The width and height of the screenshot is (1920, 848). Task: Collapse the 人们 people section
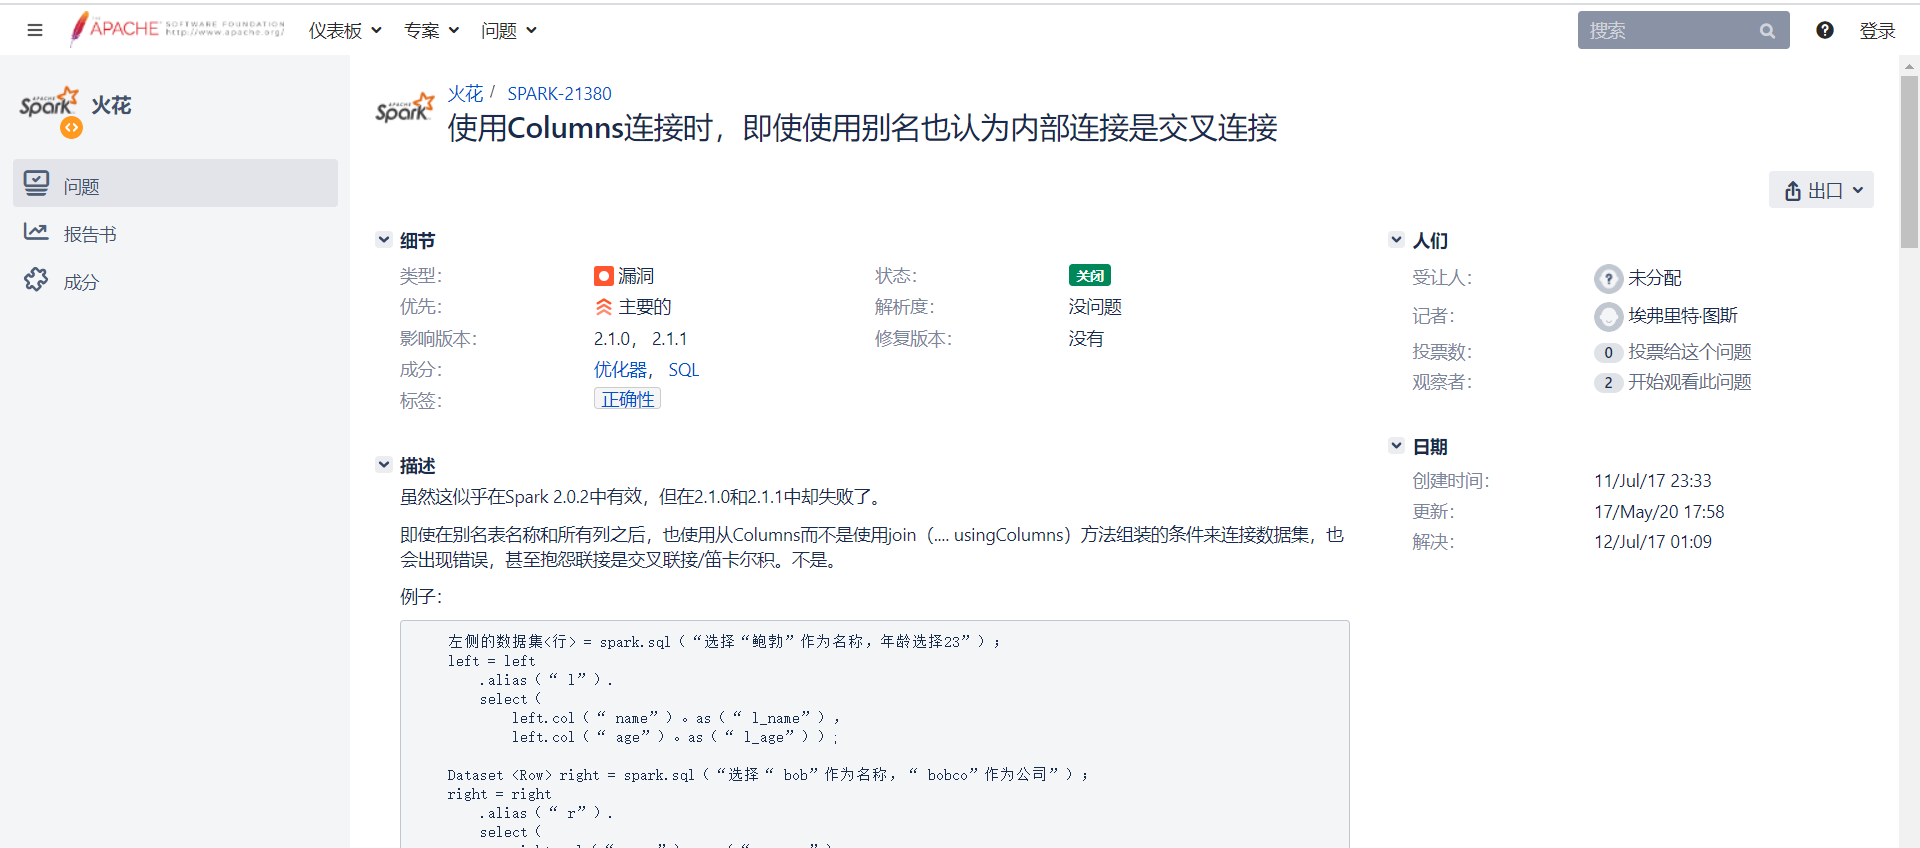[x=1396, y=240]
